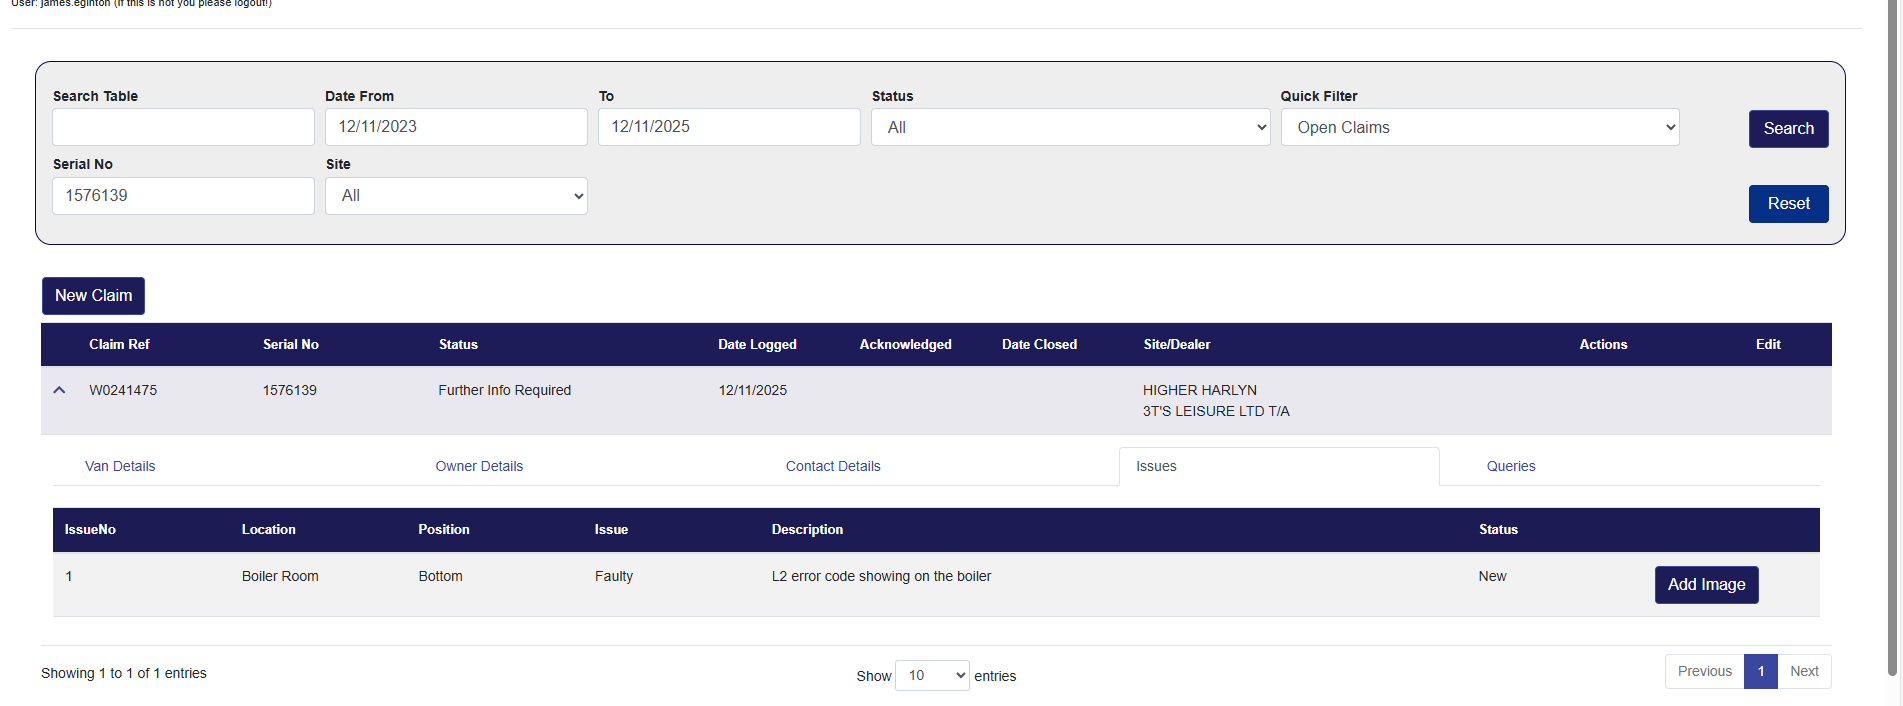This screenshot has width=1903, height=706.
Task: Focus the Search Table input field
Action: (183, 128)
